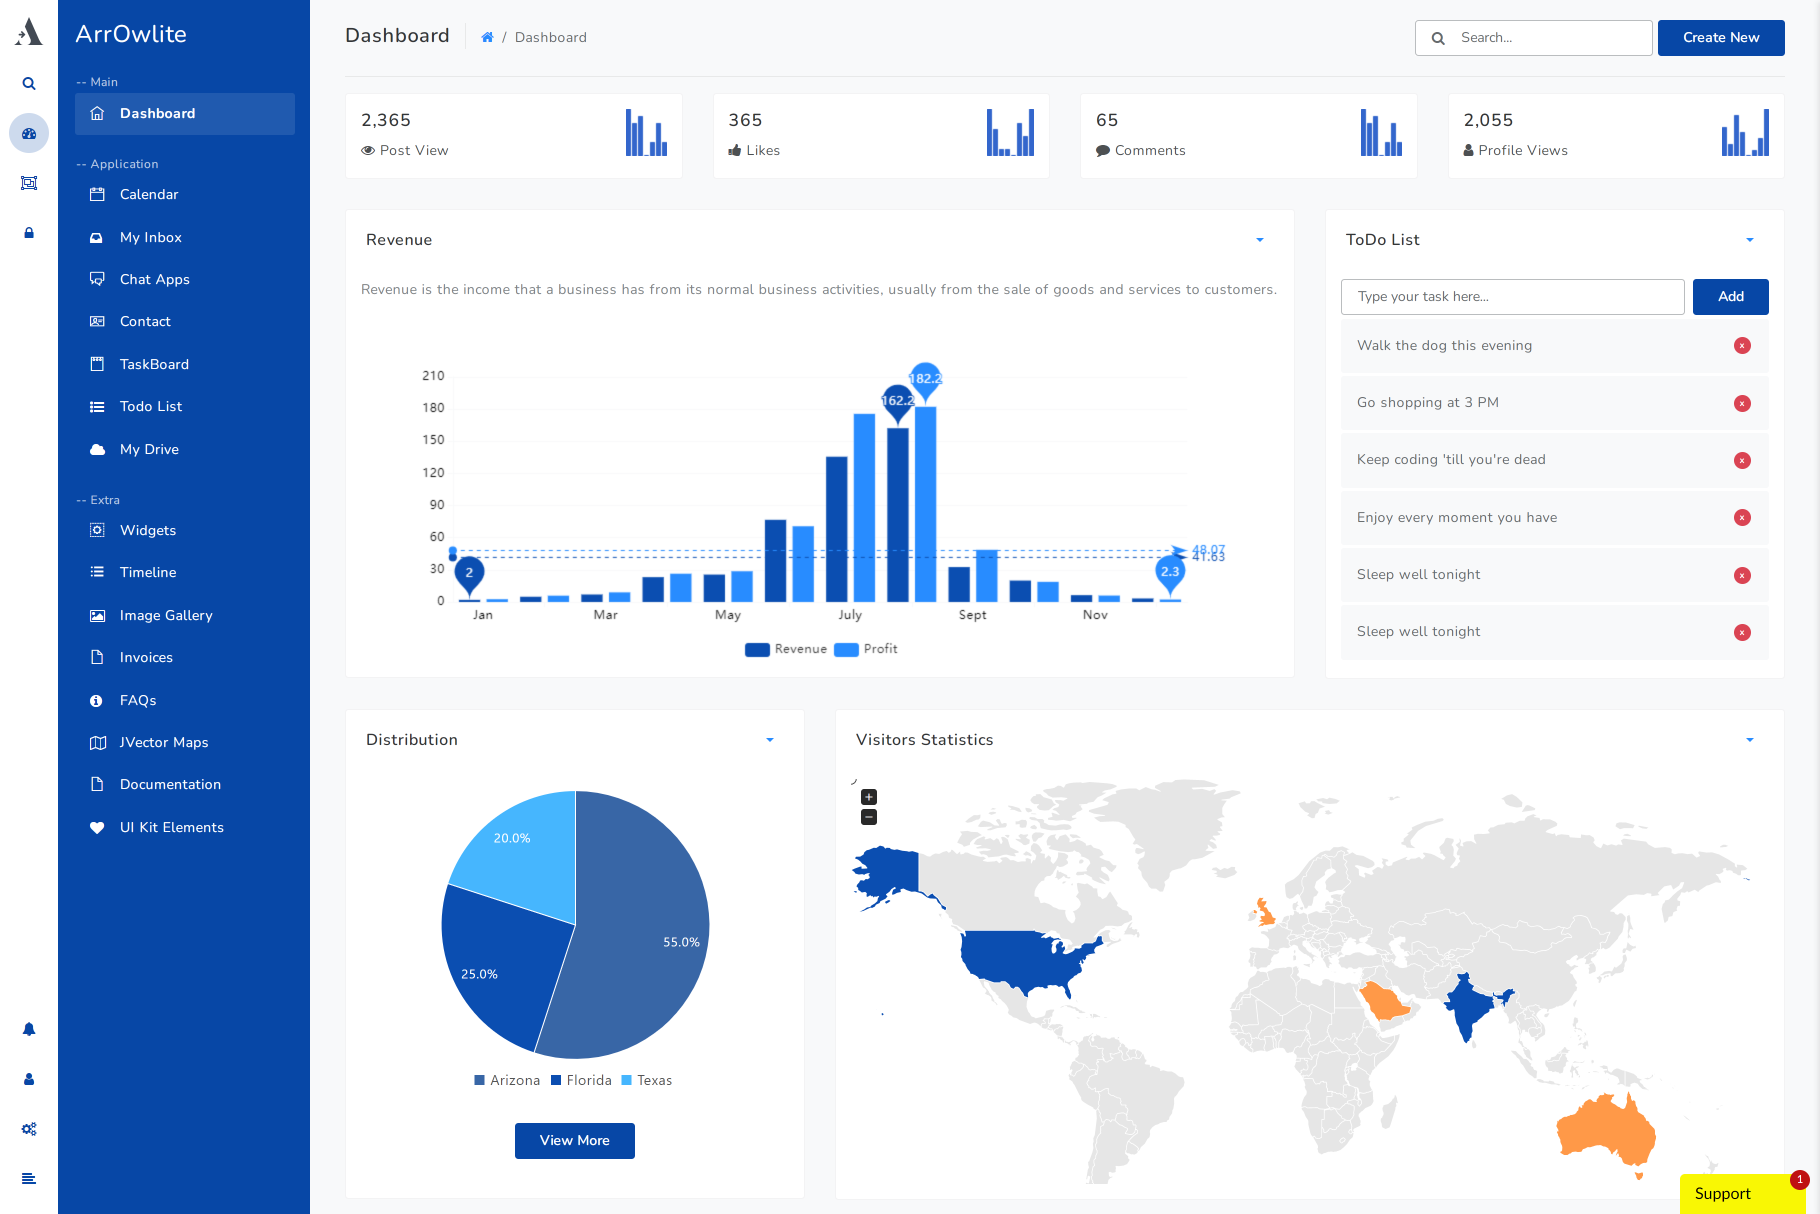This screenshot has height=1214, width=1820.
Task: Click the search icon in left rail
Action: pyautogui.click(x=29, y=84)
